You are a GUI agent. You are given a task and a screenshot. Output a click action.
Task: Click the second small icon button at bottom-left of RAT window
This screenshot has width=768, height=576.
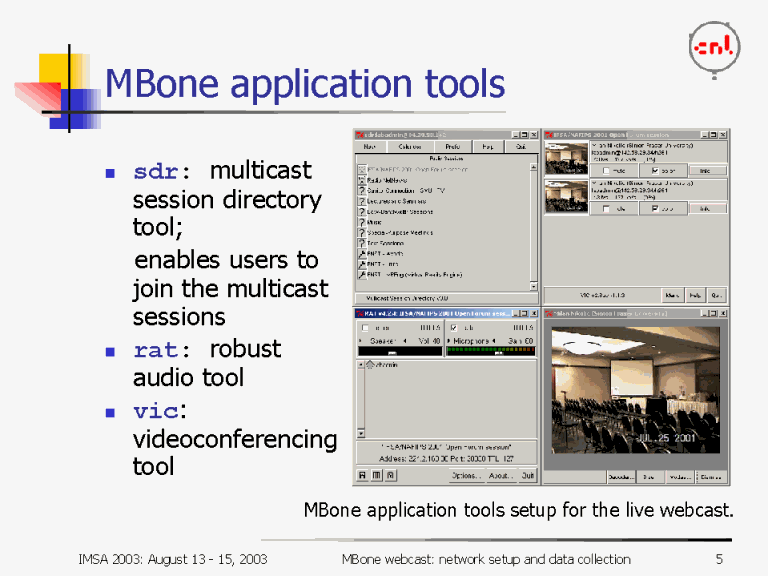click(x=374, y=476)
